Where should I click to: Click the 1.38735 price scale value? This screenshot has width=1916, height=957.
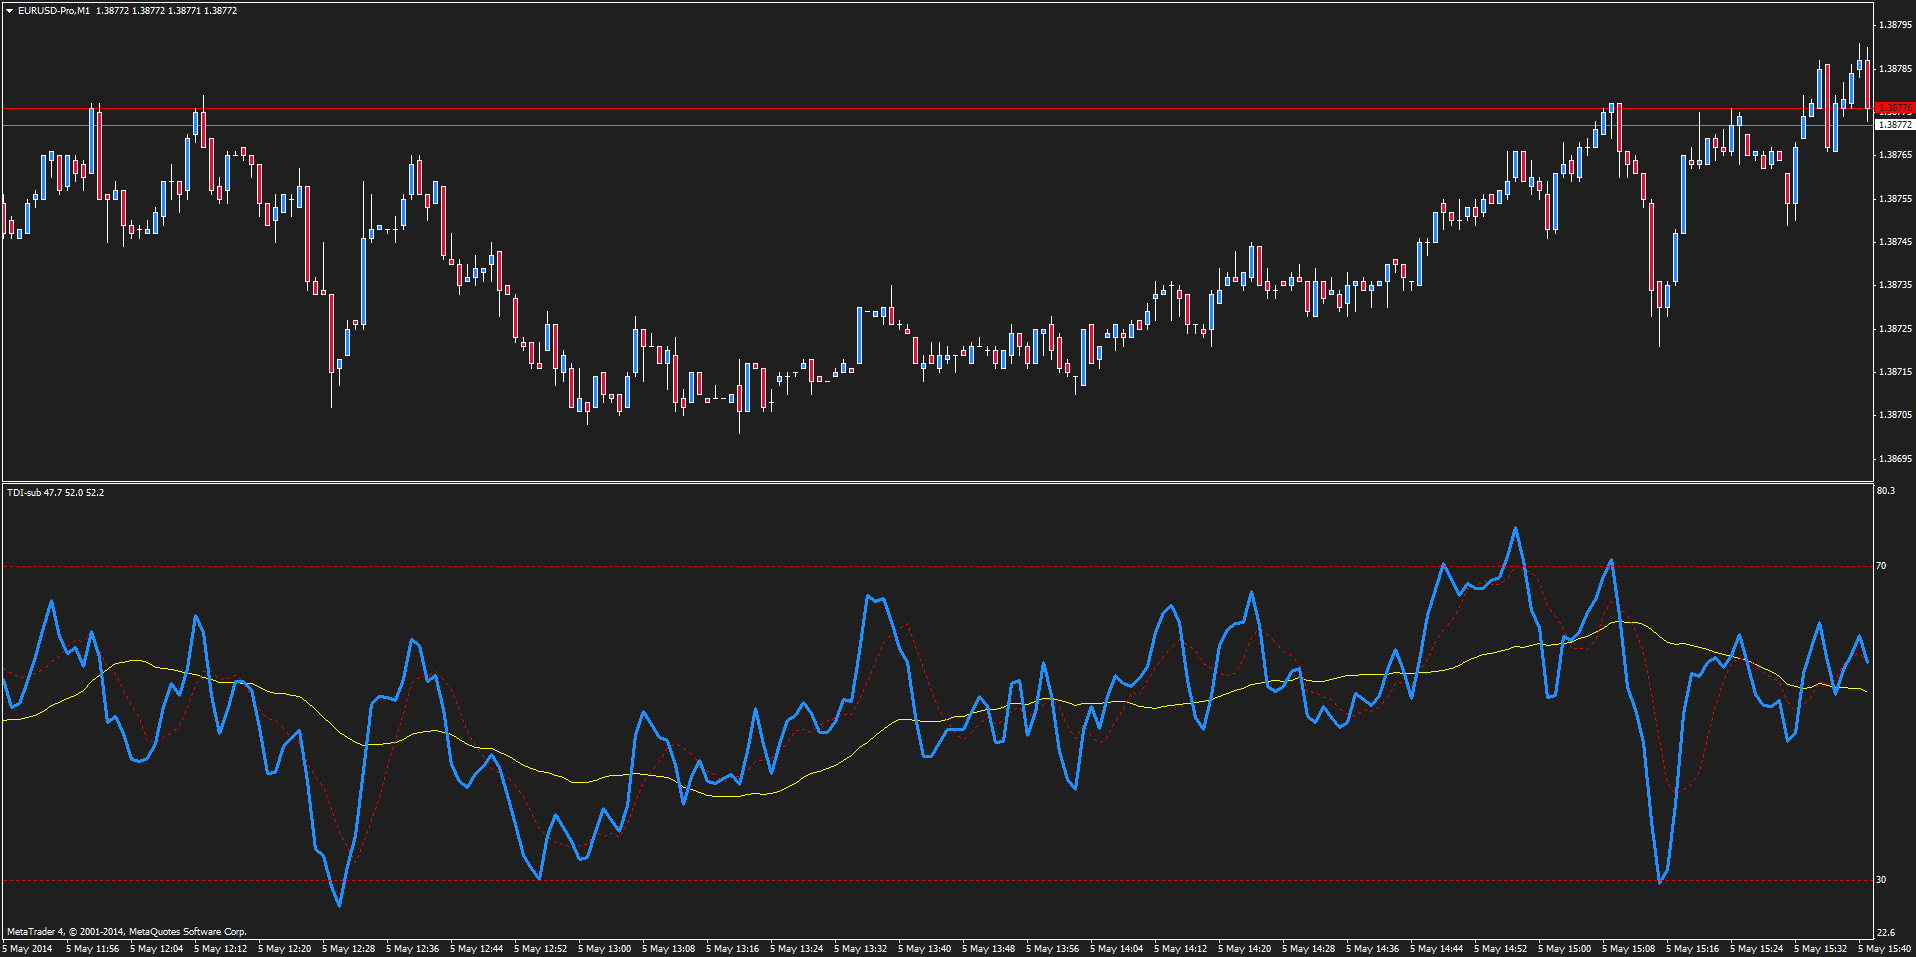[1896, 285]
